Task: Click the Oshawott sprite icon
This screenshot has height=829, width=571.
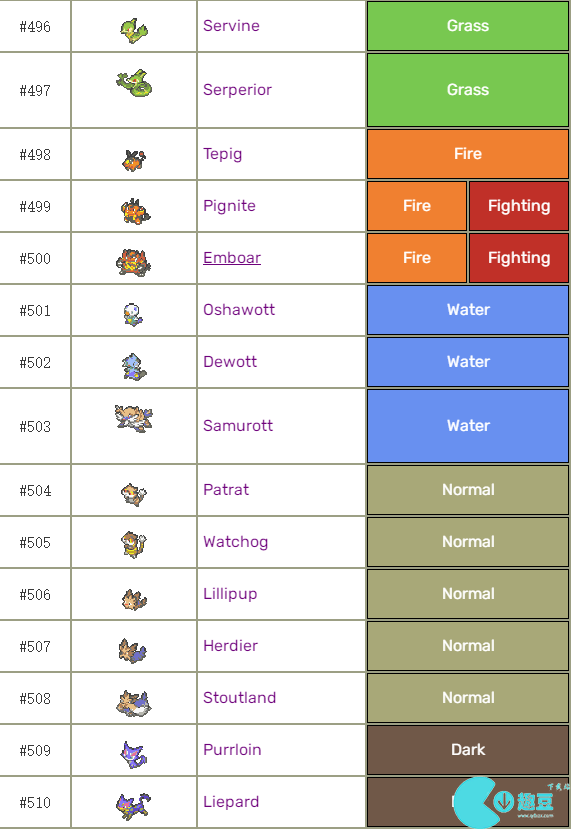Action: point(133,314)
